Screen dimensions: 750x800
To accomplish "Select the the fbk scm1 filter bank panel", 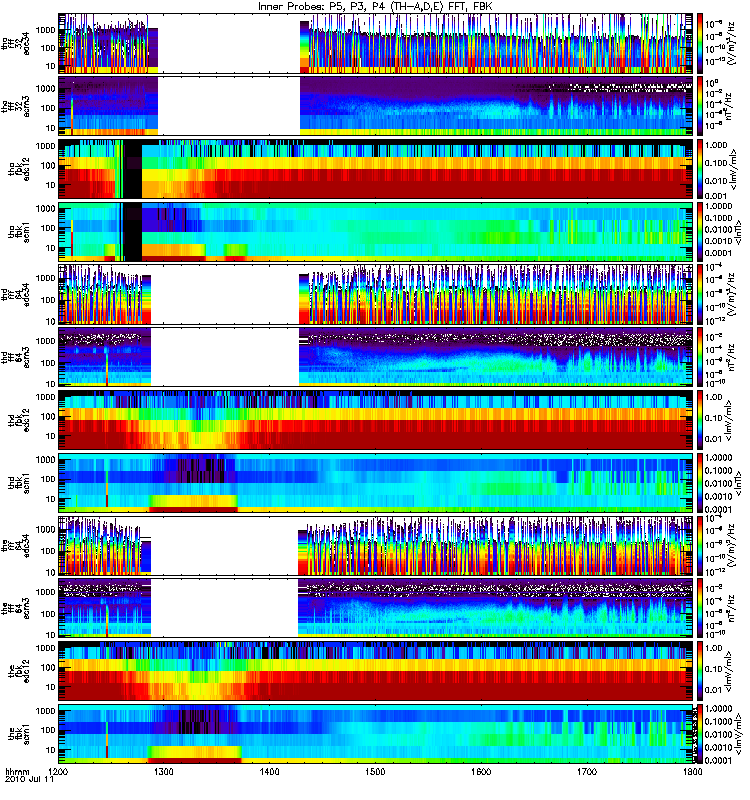I will pos(376,734).
